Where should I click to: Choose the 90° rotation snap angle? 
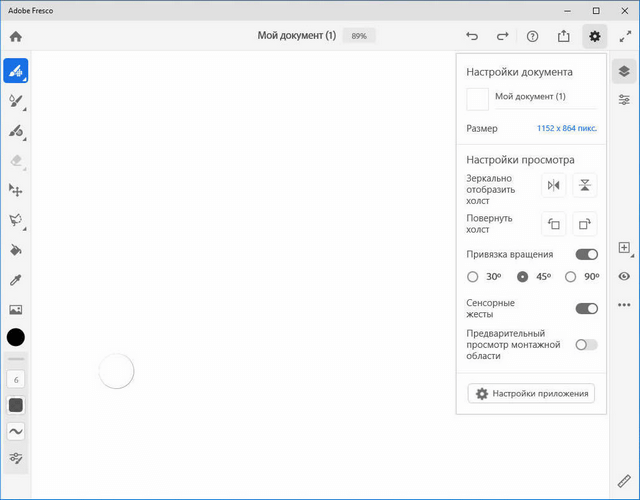571,277
